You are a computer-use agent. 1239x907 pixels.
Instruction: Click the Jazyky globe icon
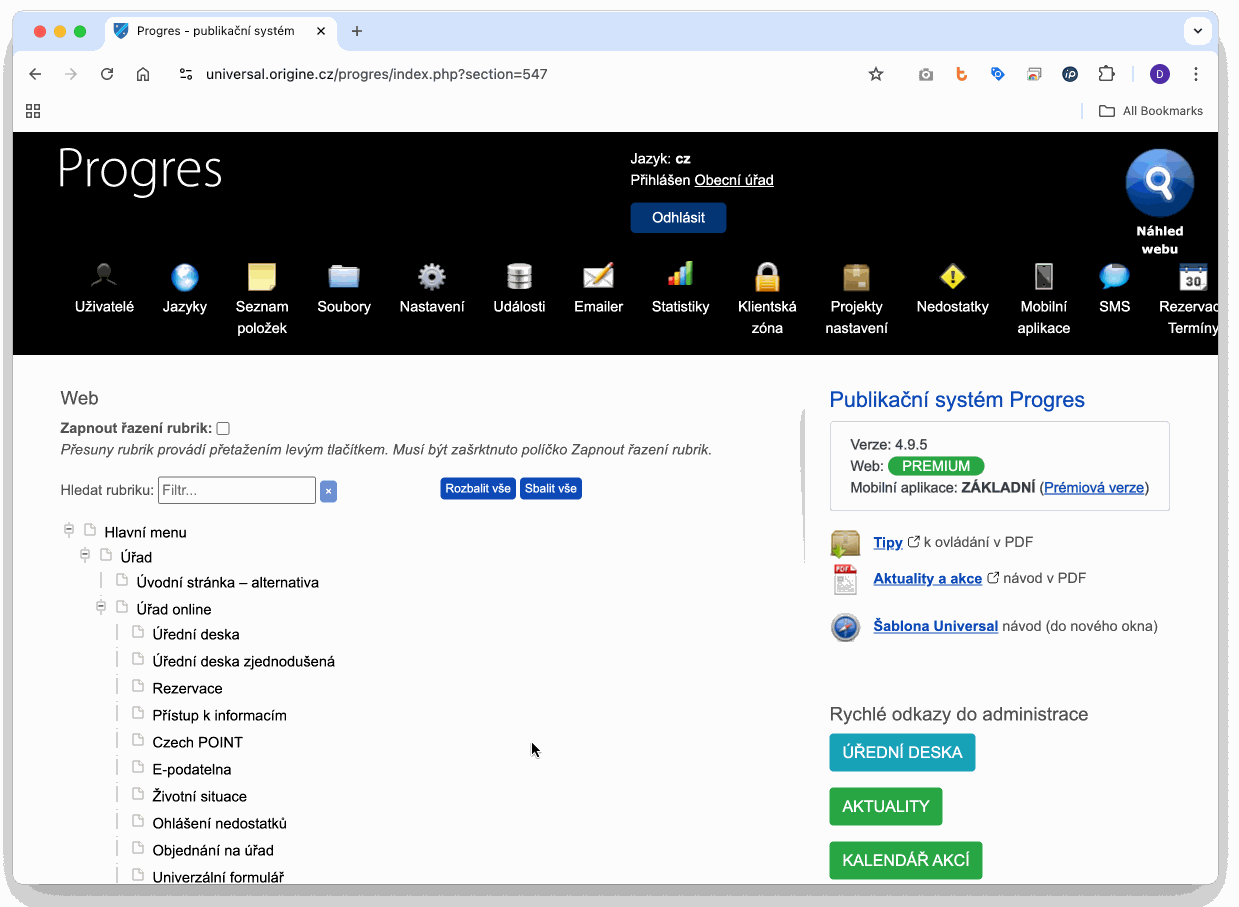coord(185,276)
